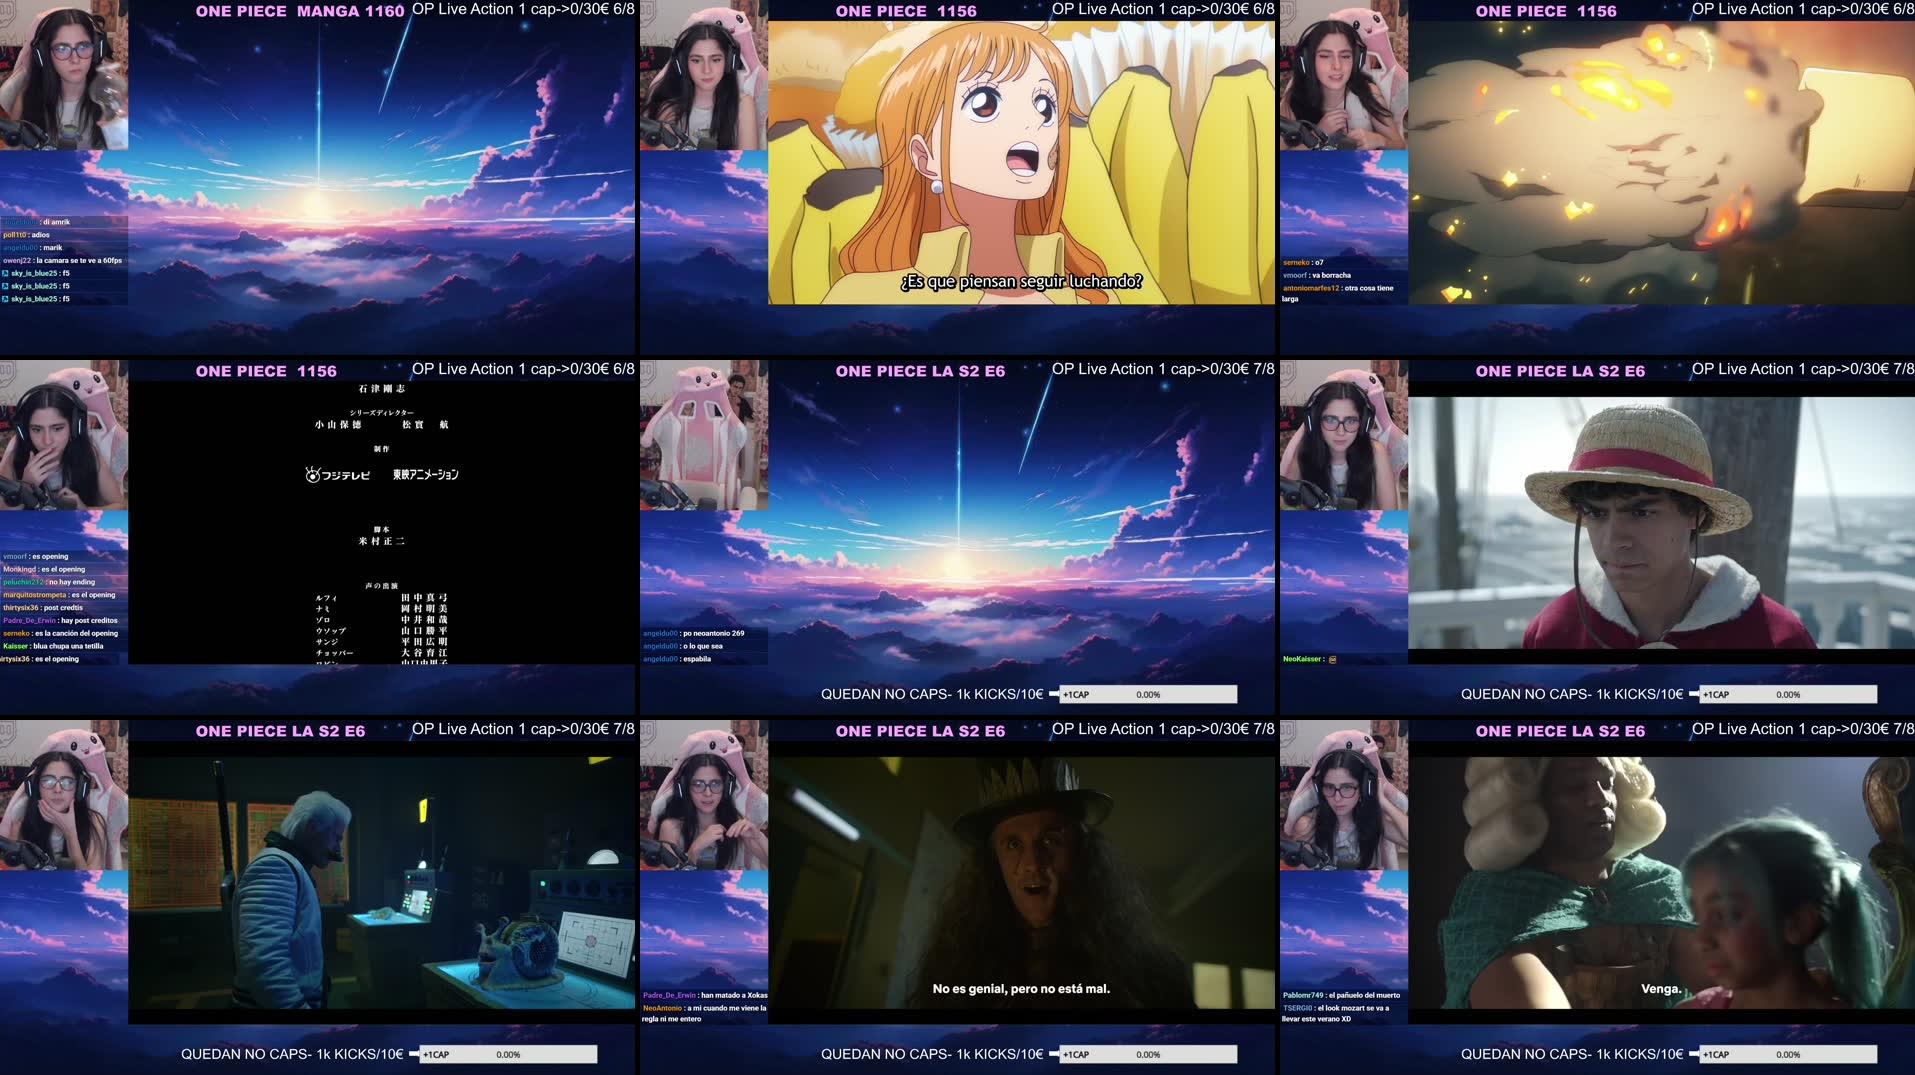Select chat message 'vmoorf : es opening'

pyautogui.click(x=35, y=556)
